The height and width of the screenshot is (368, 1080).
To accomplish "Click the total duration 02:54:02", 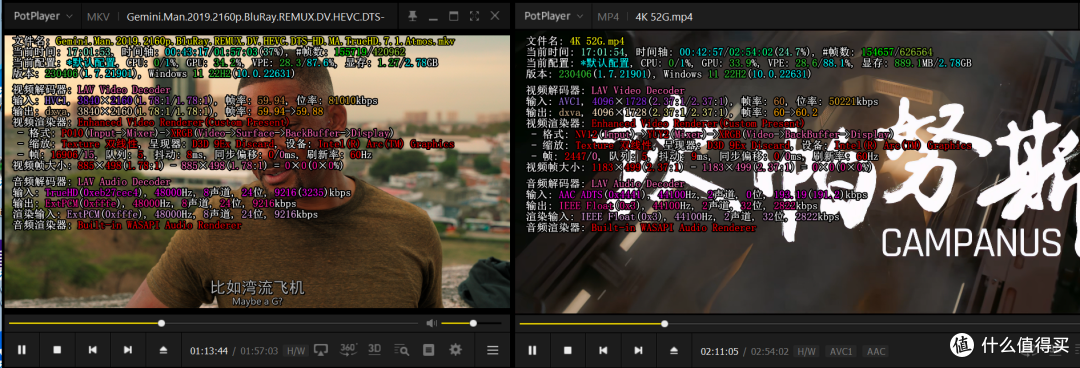I will tap(769, 351).
